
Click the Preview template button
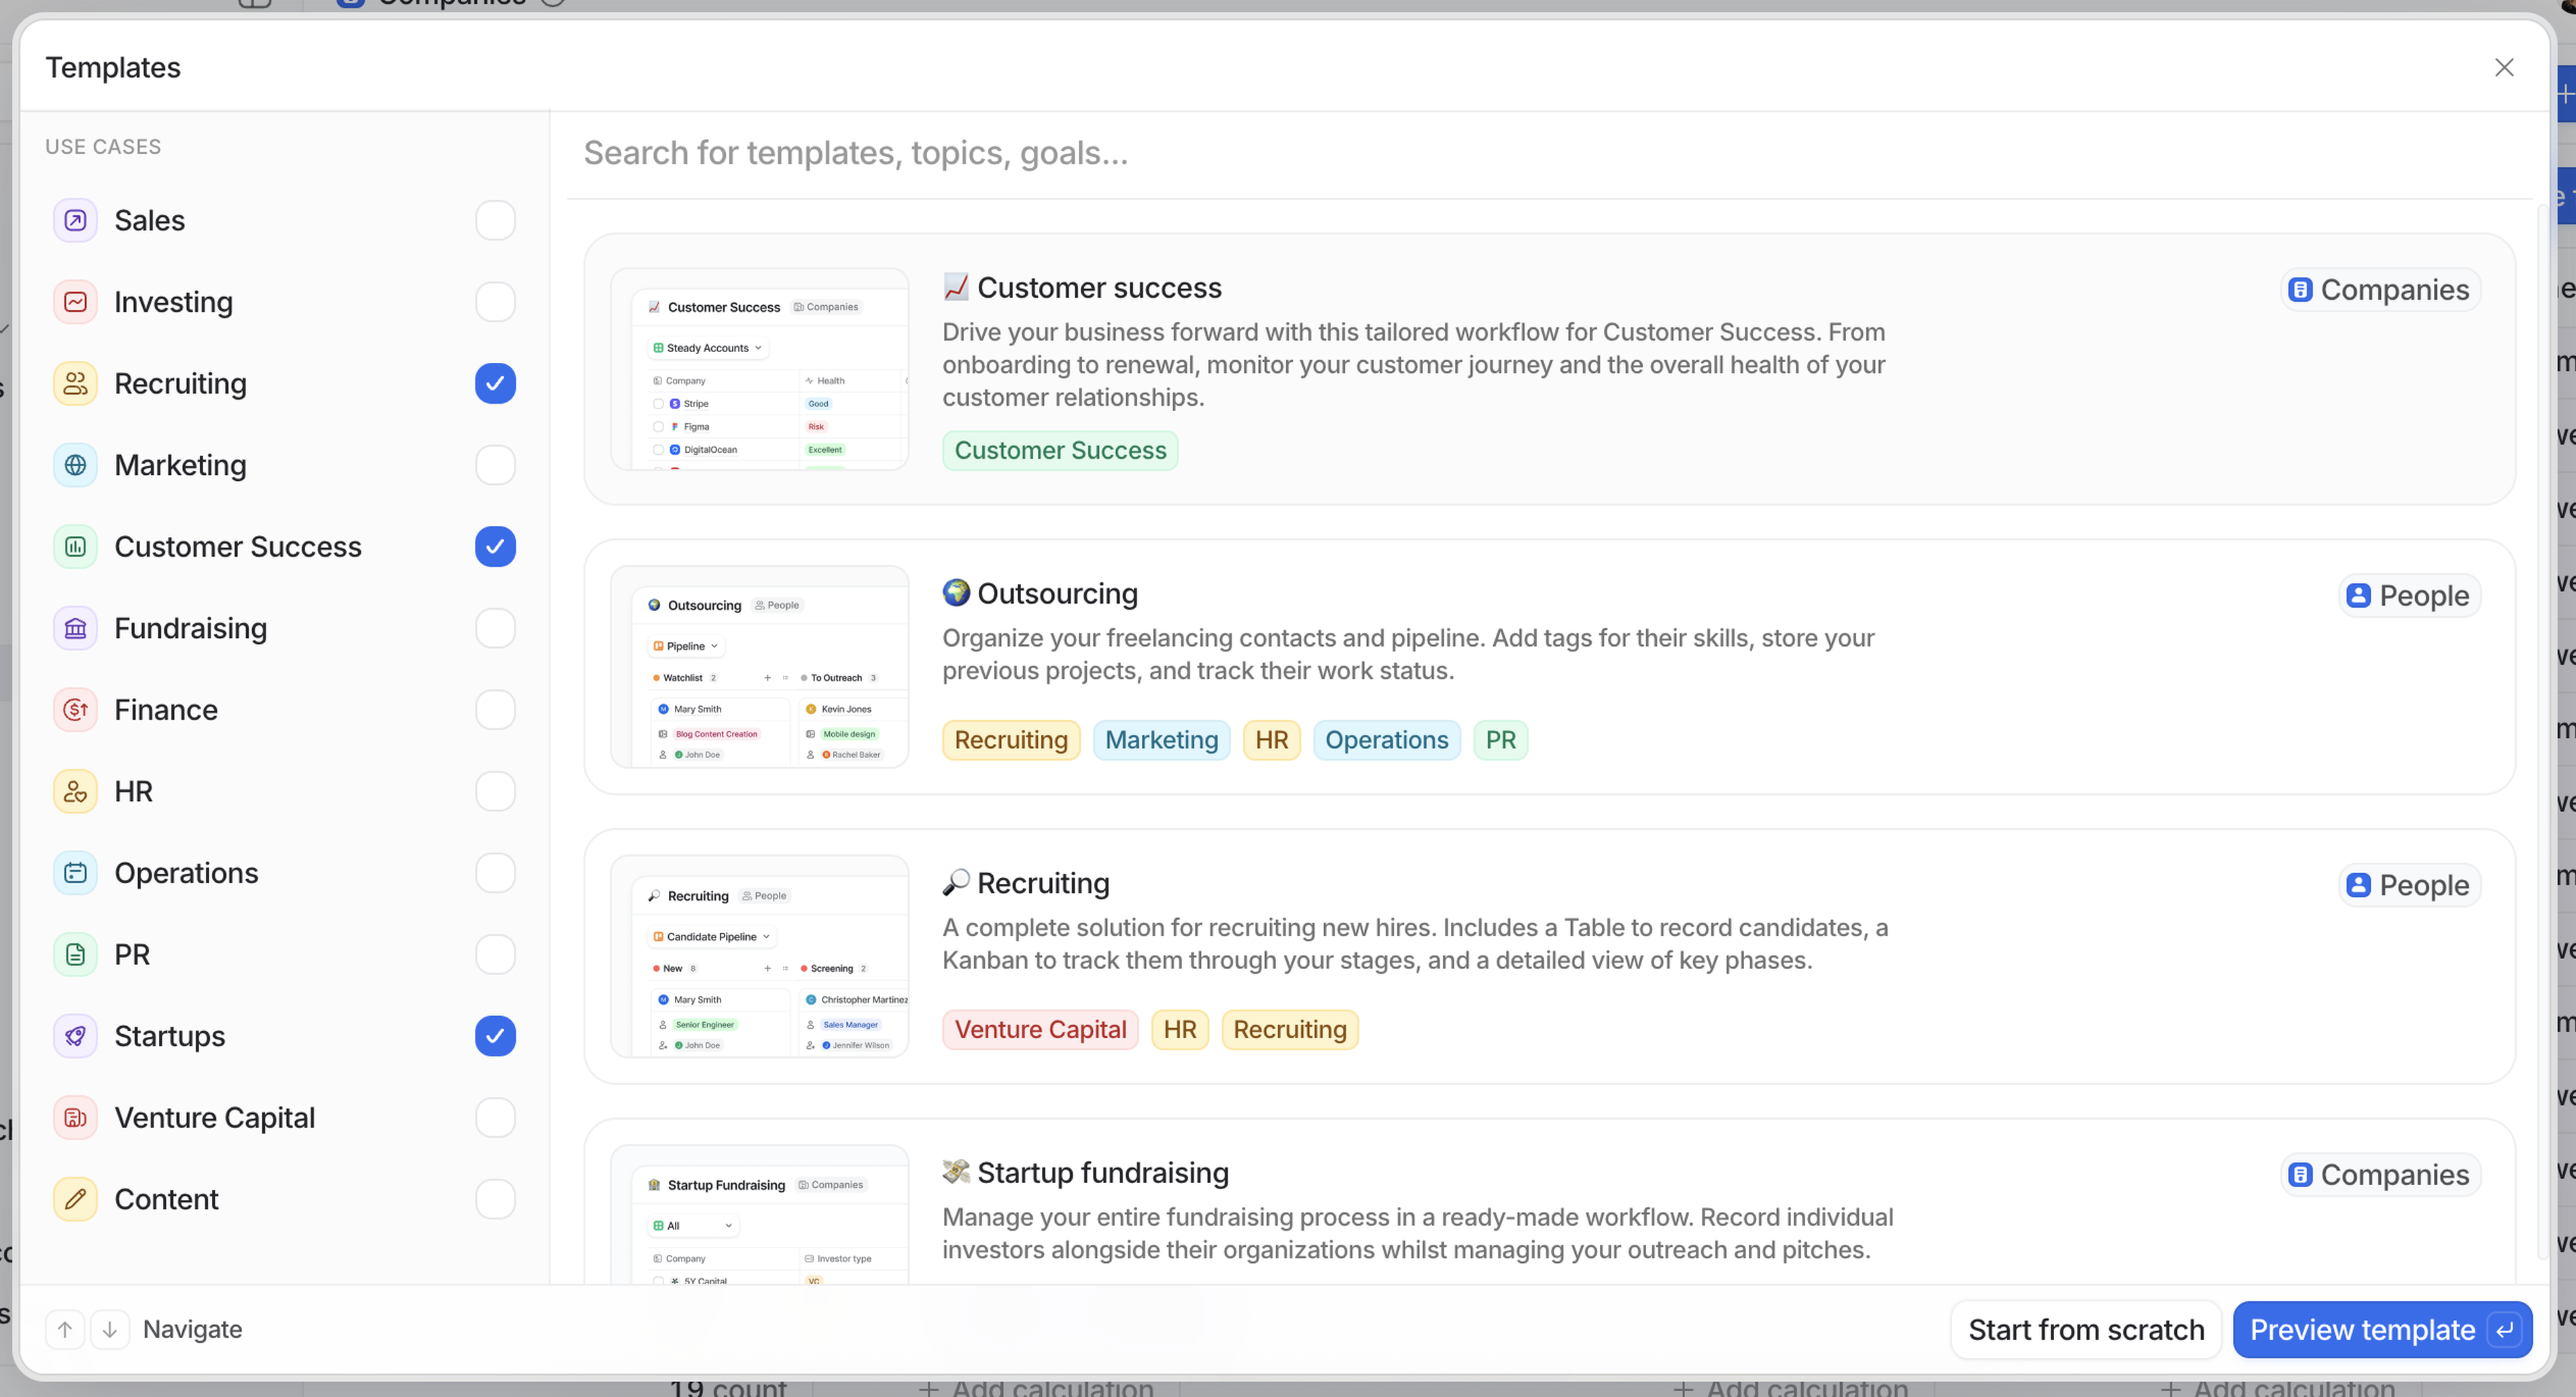(2381, 1329)
